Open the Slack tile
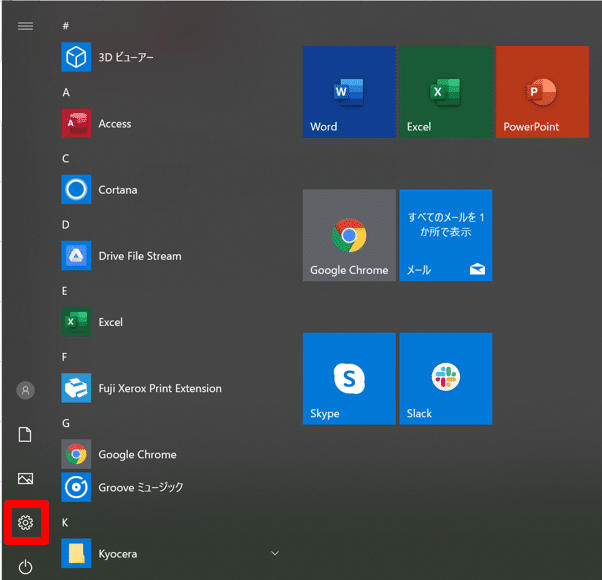This screenshot has height=580, width=602. pyautogui.click(x=446, y=378)
